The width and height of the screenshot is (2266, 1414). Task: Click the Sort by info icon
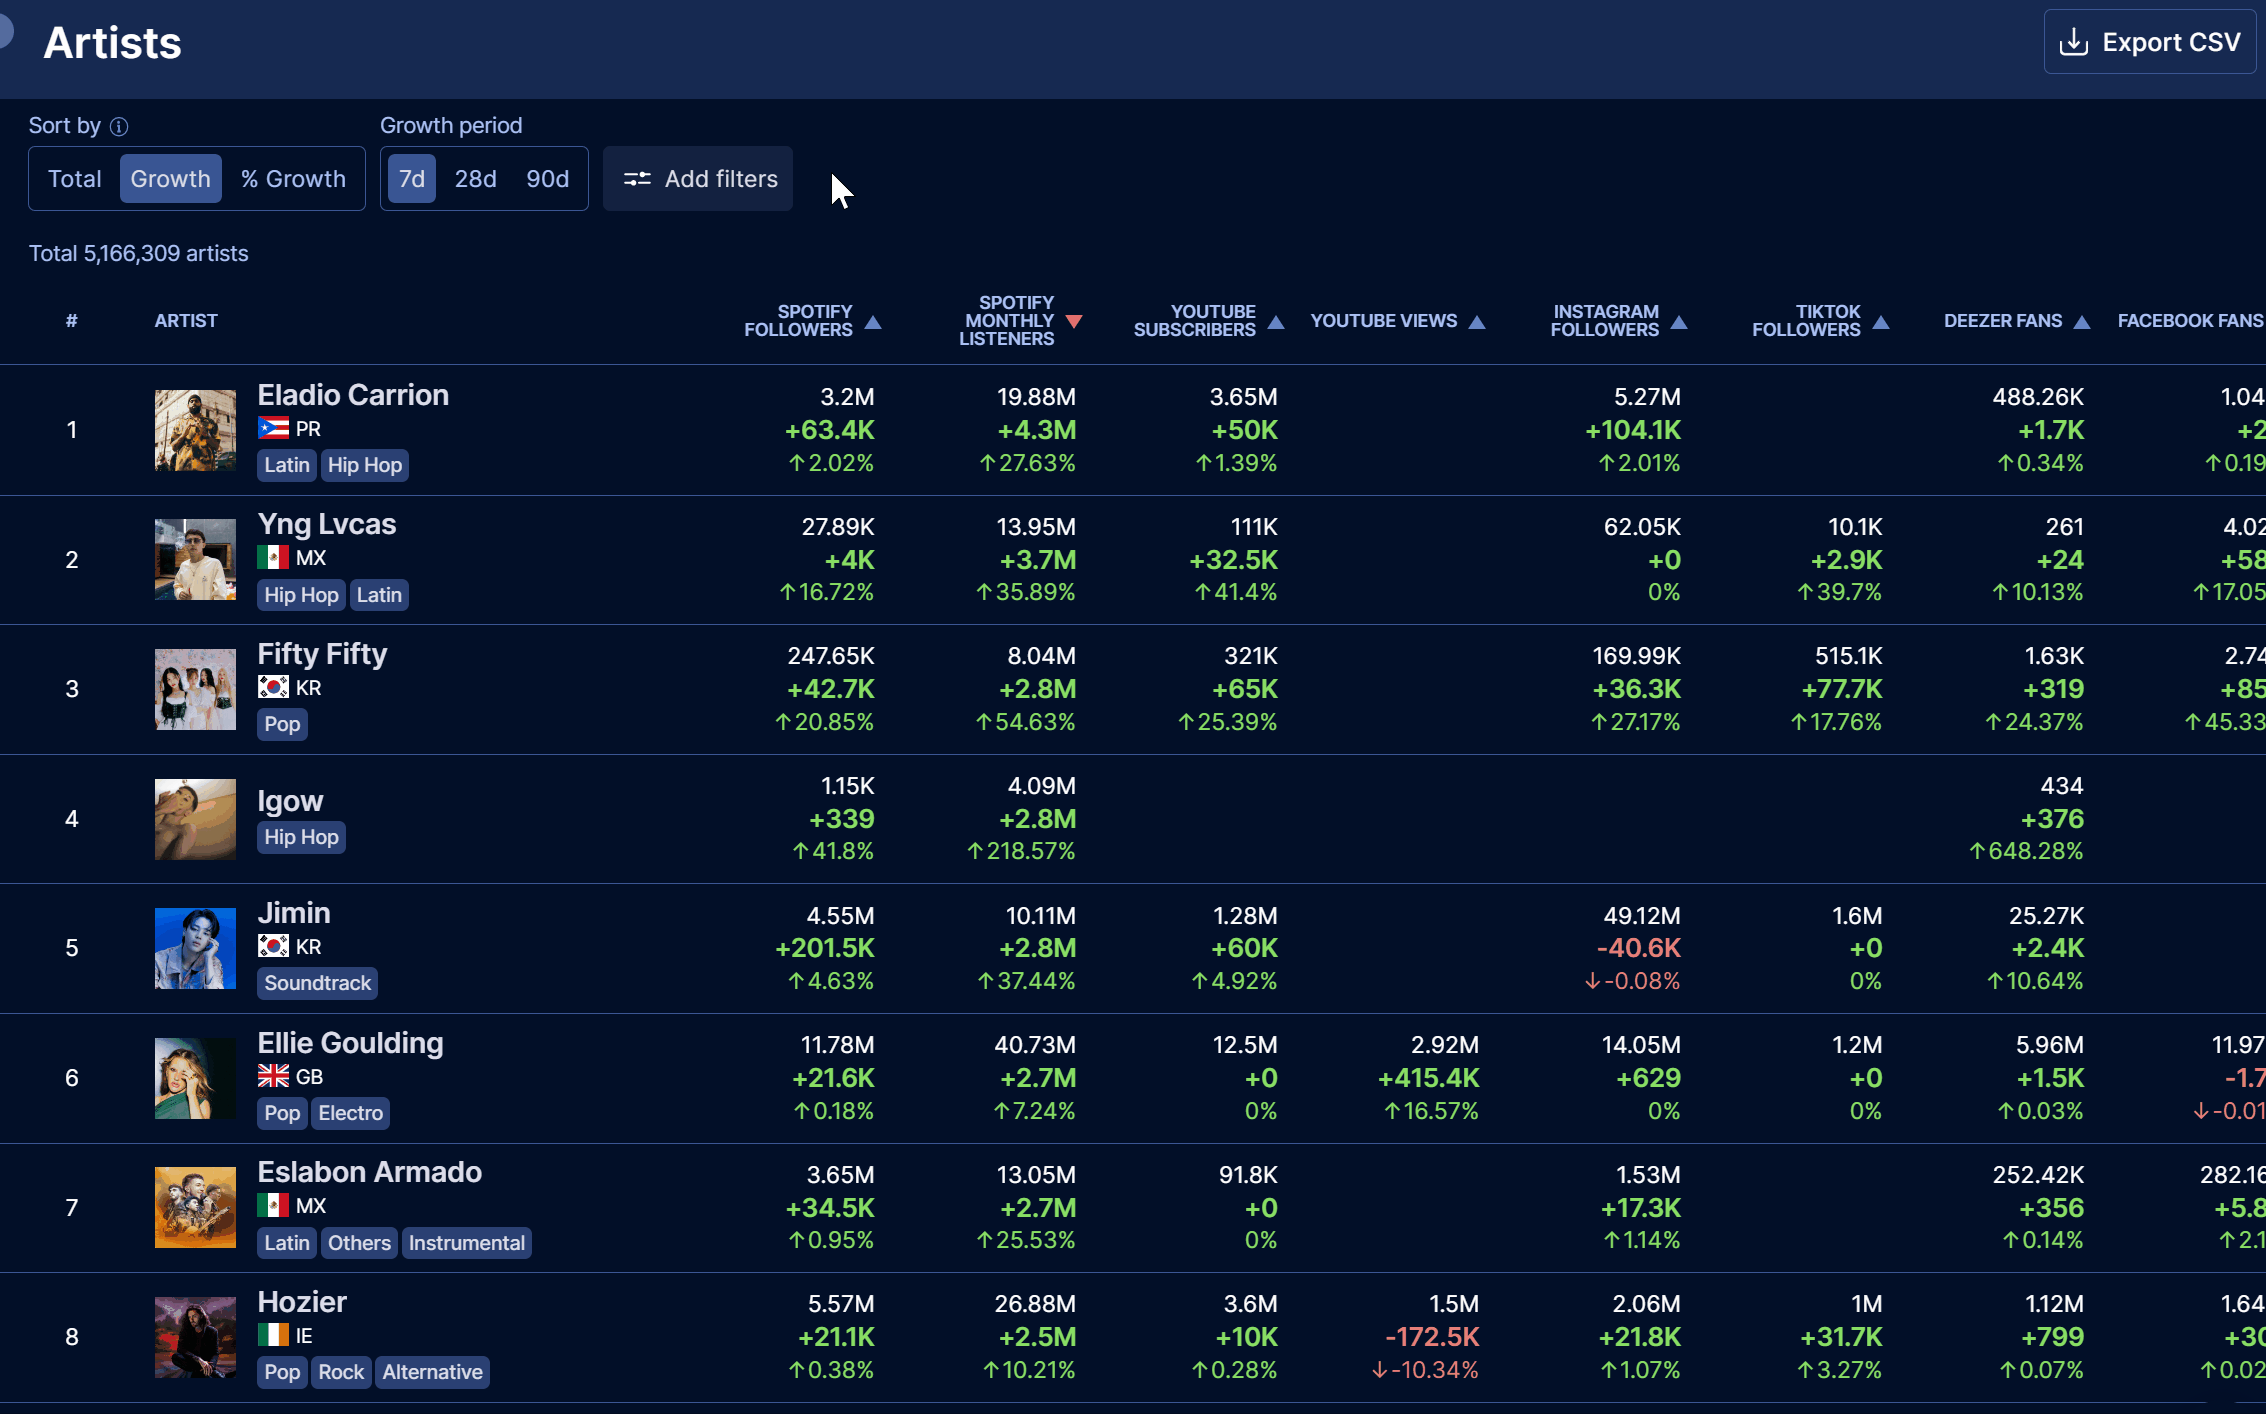click(119, 126)
